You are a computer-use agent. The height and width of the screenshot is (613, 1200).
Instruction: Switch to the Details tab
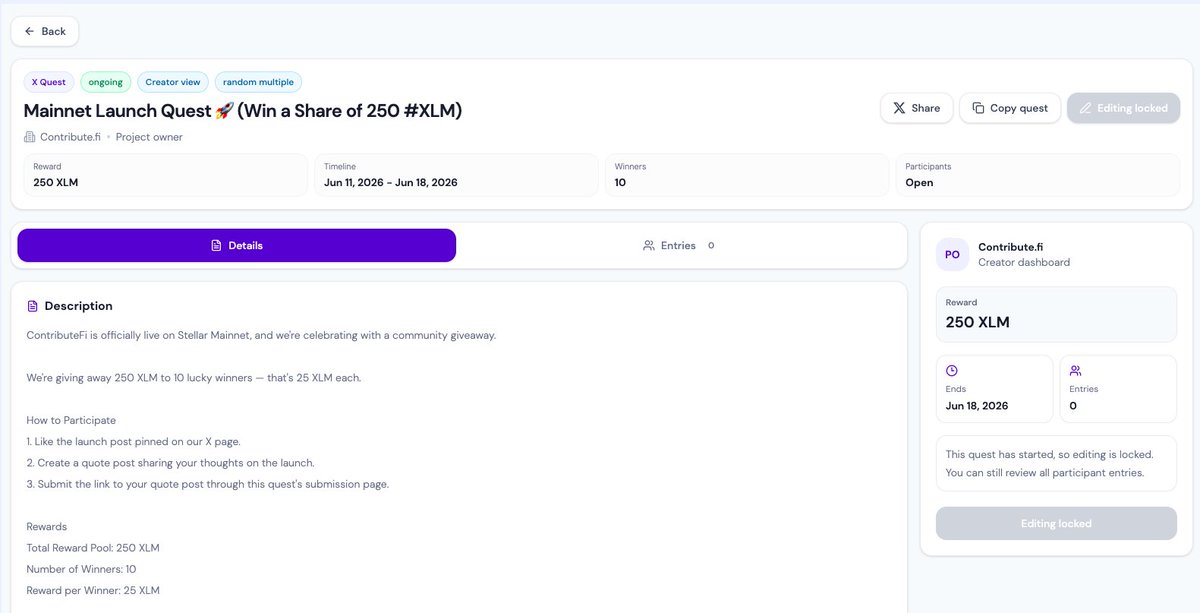(x=237, y=245)
